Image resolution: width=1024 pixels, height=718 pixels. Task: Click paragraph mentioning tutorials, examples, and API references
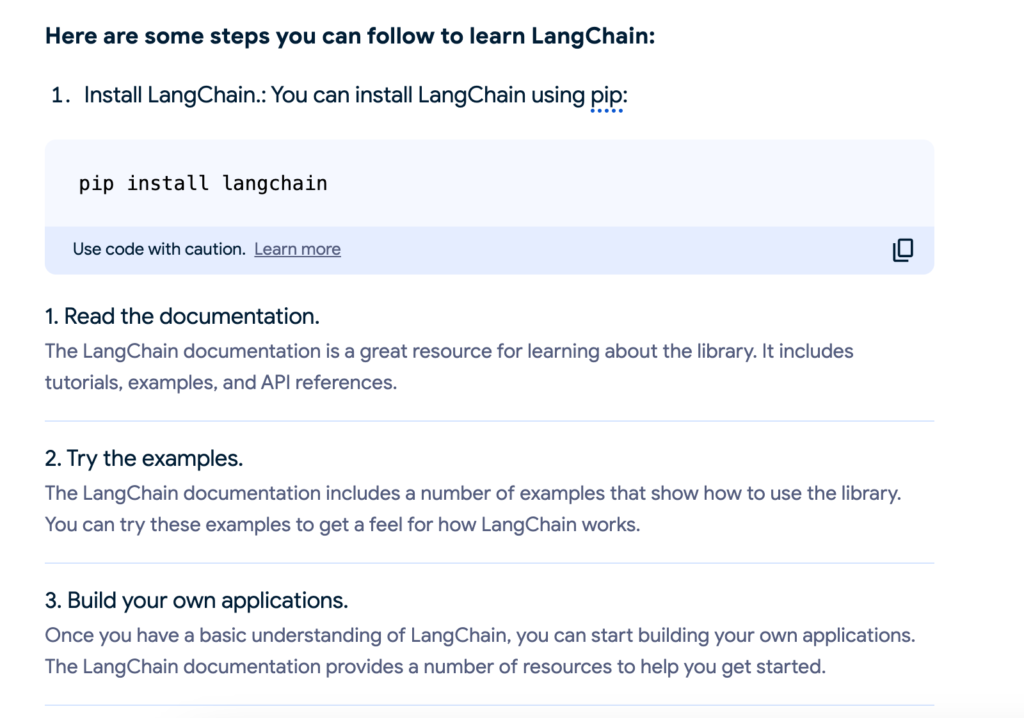pos(449,367)
